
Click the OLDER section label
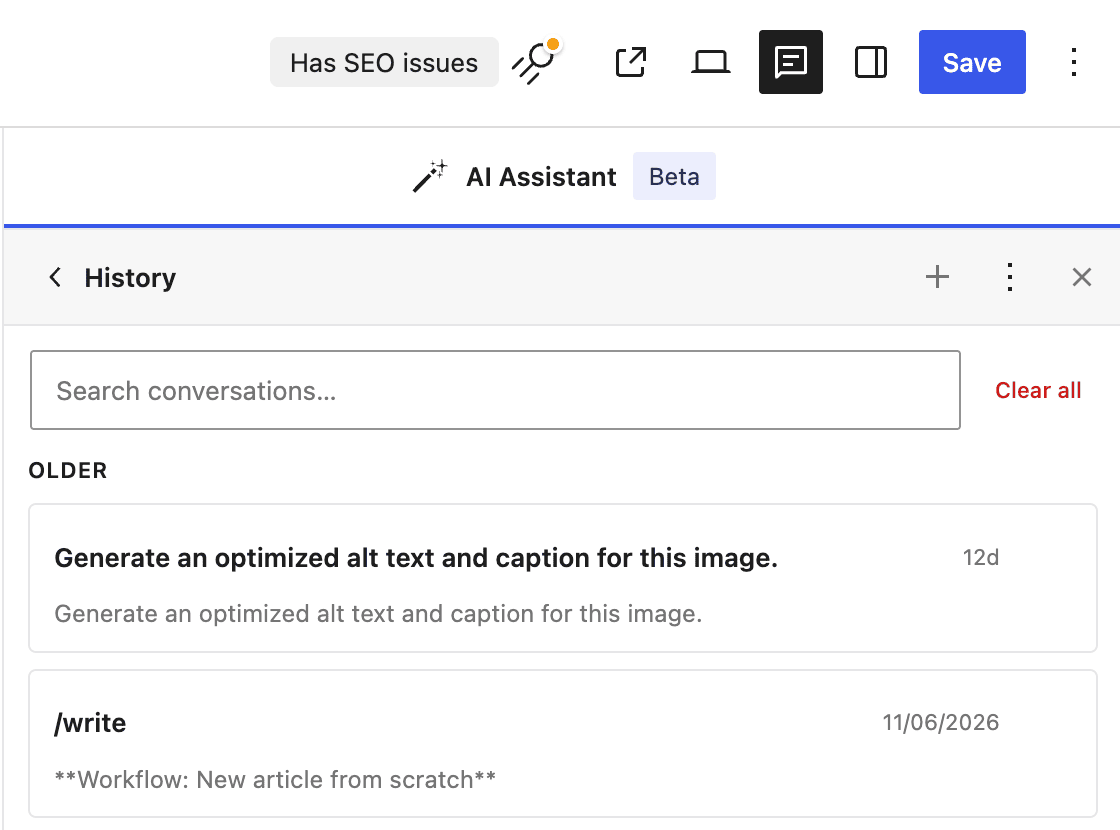(x=68, y=471)
